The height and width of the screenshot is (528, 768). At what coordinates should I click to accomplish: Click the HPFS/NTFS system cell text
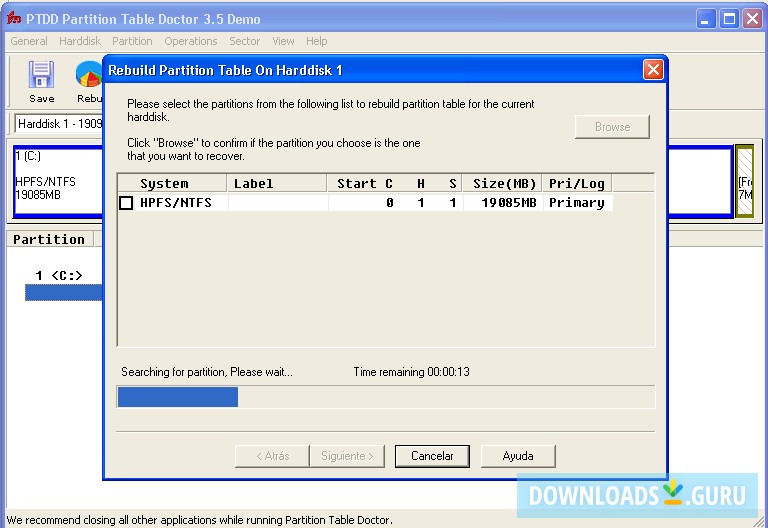[176, 203]
